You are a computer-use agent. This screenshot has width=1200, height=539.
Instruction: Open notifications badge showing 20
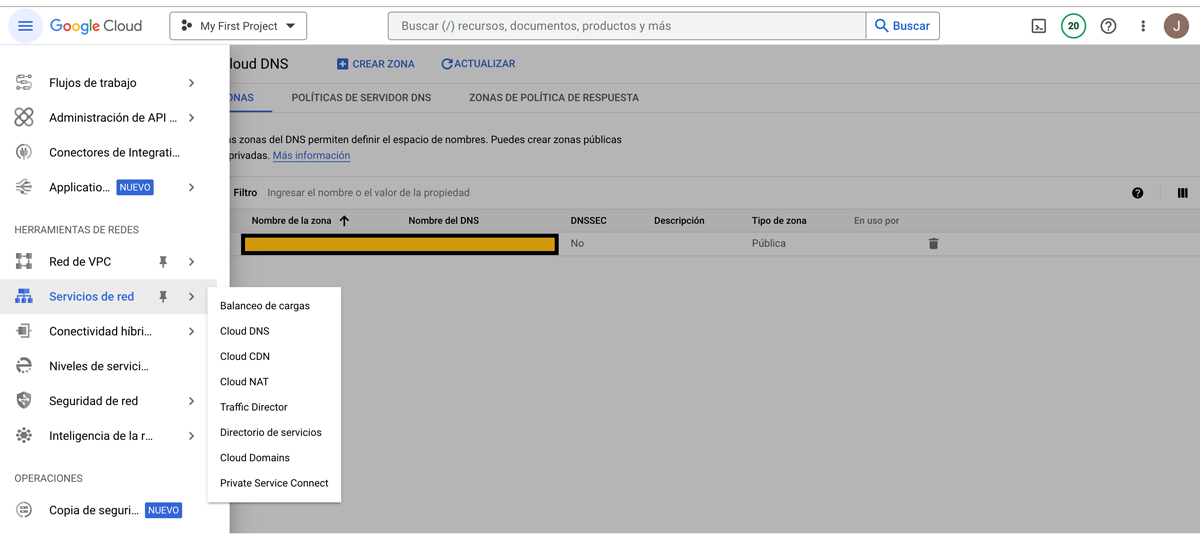tap(1073, 26)
